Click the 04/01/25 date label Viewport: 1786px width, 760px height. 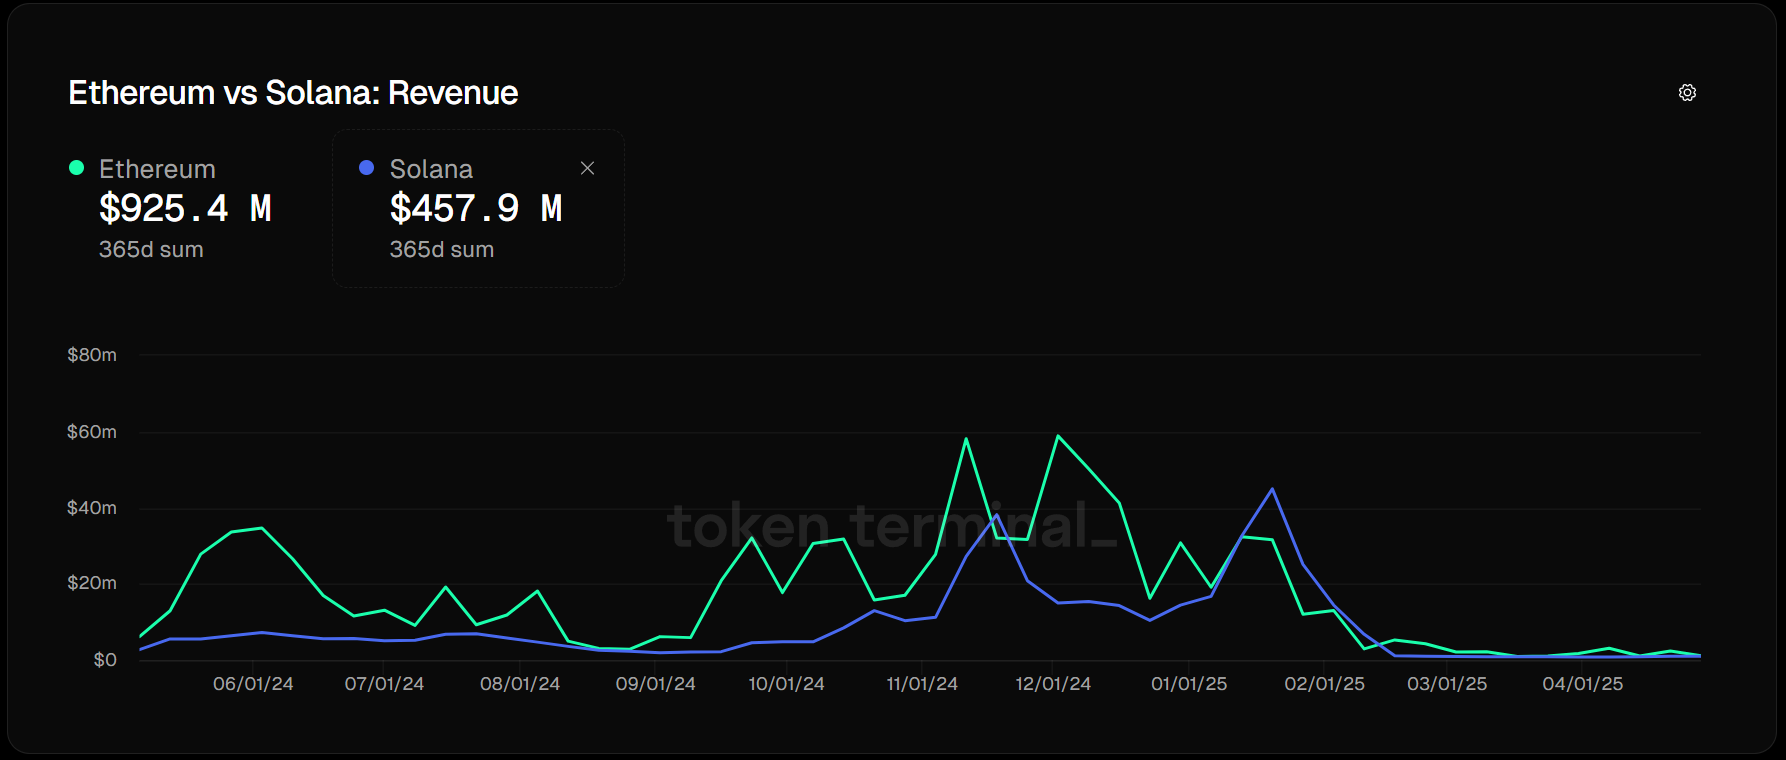click(1582, 684)
